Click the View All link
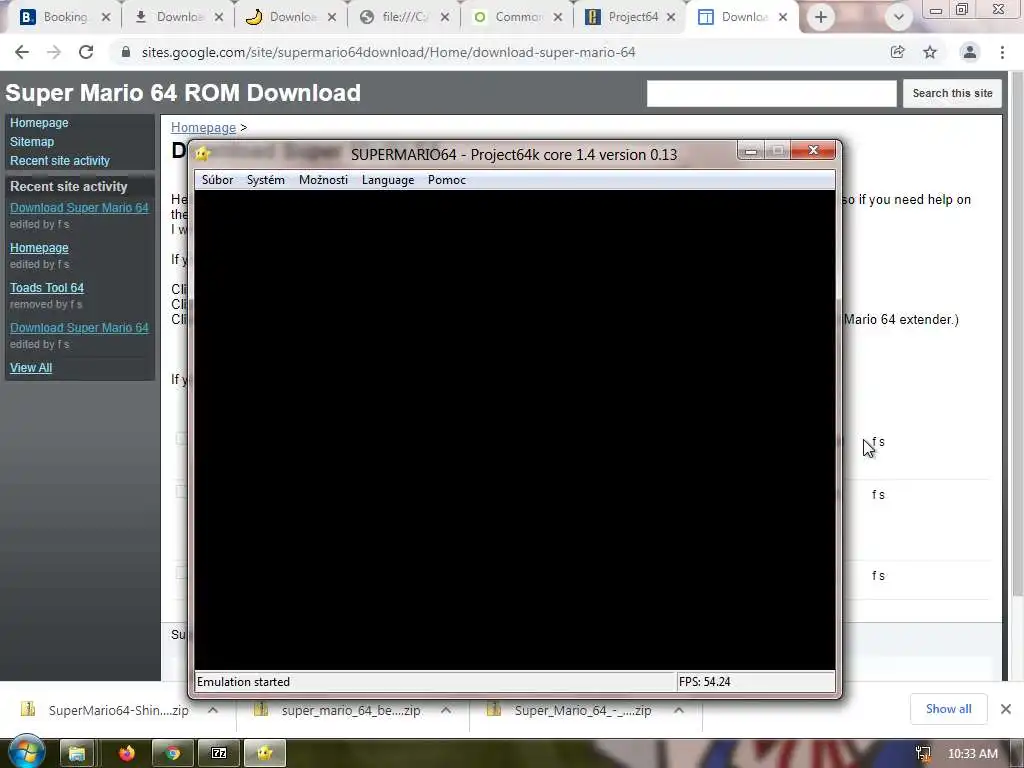1024x768 pixels. click(31, 367)
